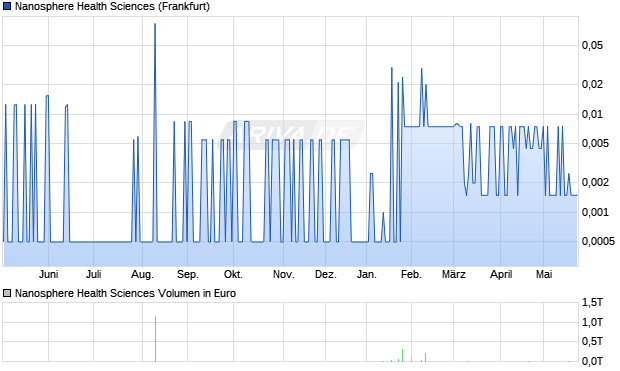Click the 'März' month label
The width and height of the screenshot is (620, 371).
coord(454,274)
